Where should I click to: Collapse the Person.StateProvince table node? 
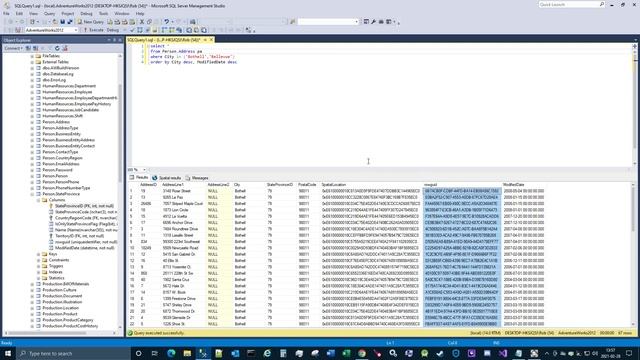click(x=32, y=194)
